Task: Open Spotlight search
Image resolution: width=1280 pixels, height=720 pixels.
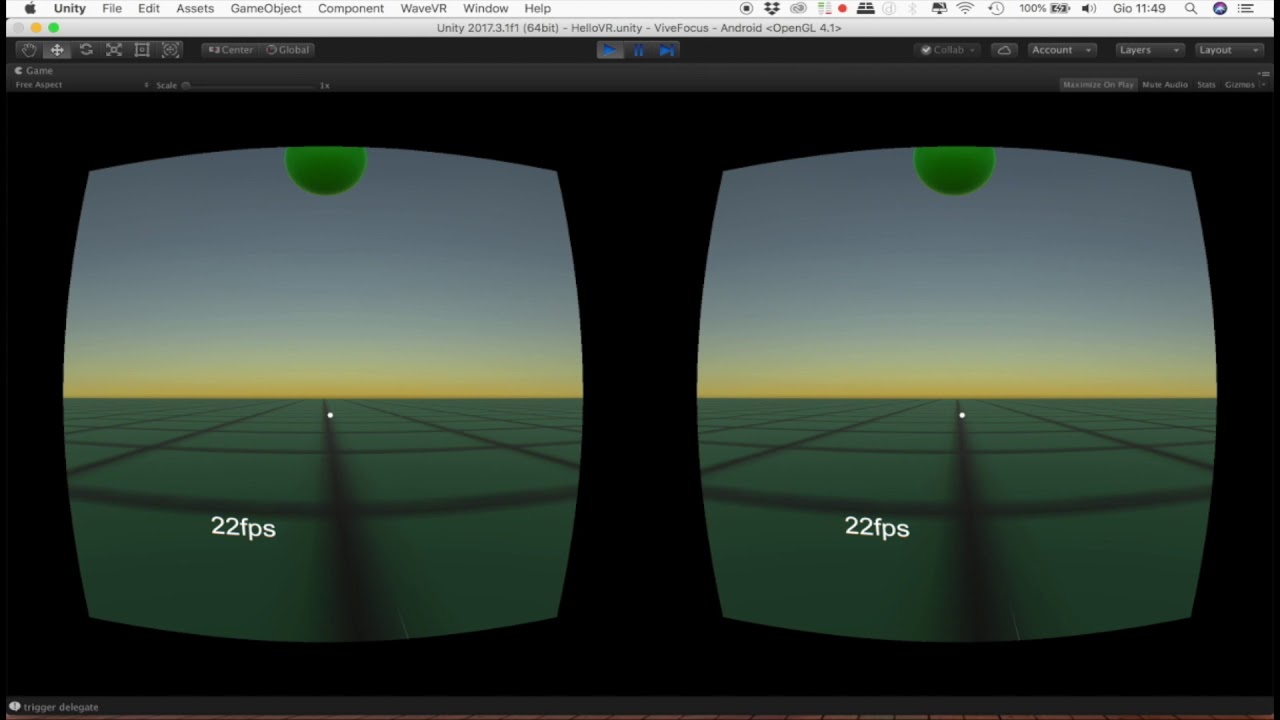Action: pos(1191,8)
